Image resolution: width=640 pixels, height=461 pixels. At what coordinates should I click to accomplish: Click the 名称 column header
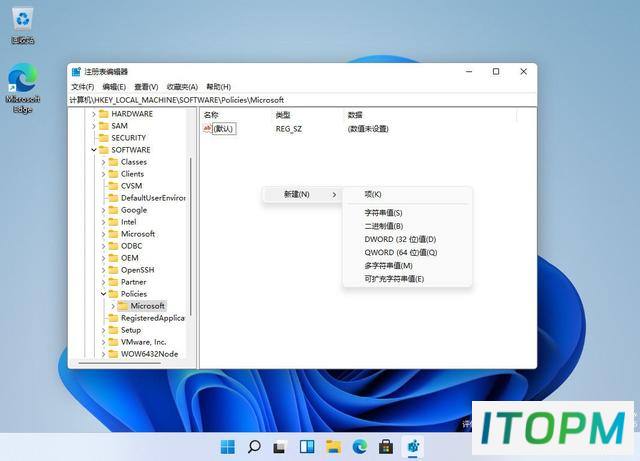point(211,115)
